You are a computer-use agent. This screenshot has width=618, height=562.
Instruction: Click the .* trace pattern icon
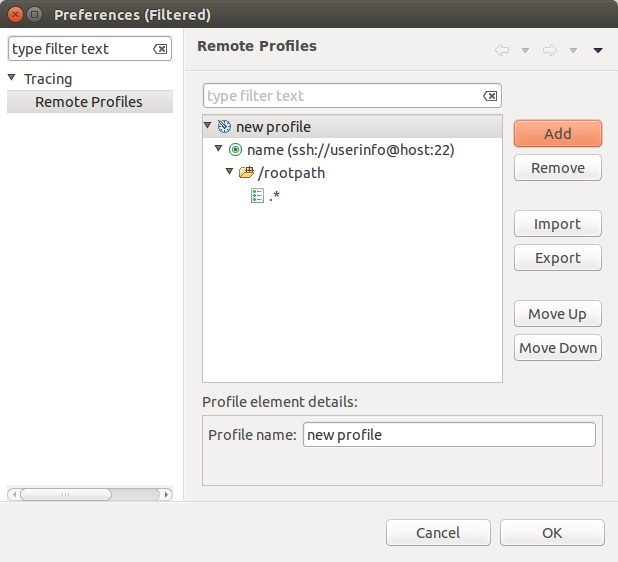point(257,196)
